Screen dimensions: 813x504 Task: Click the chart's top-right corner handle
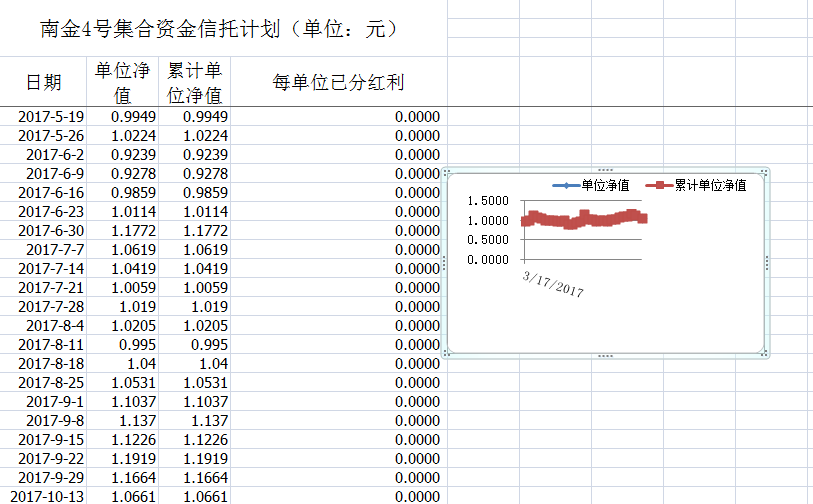(x=765, y=172)
